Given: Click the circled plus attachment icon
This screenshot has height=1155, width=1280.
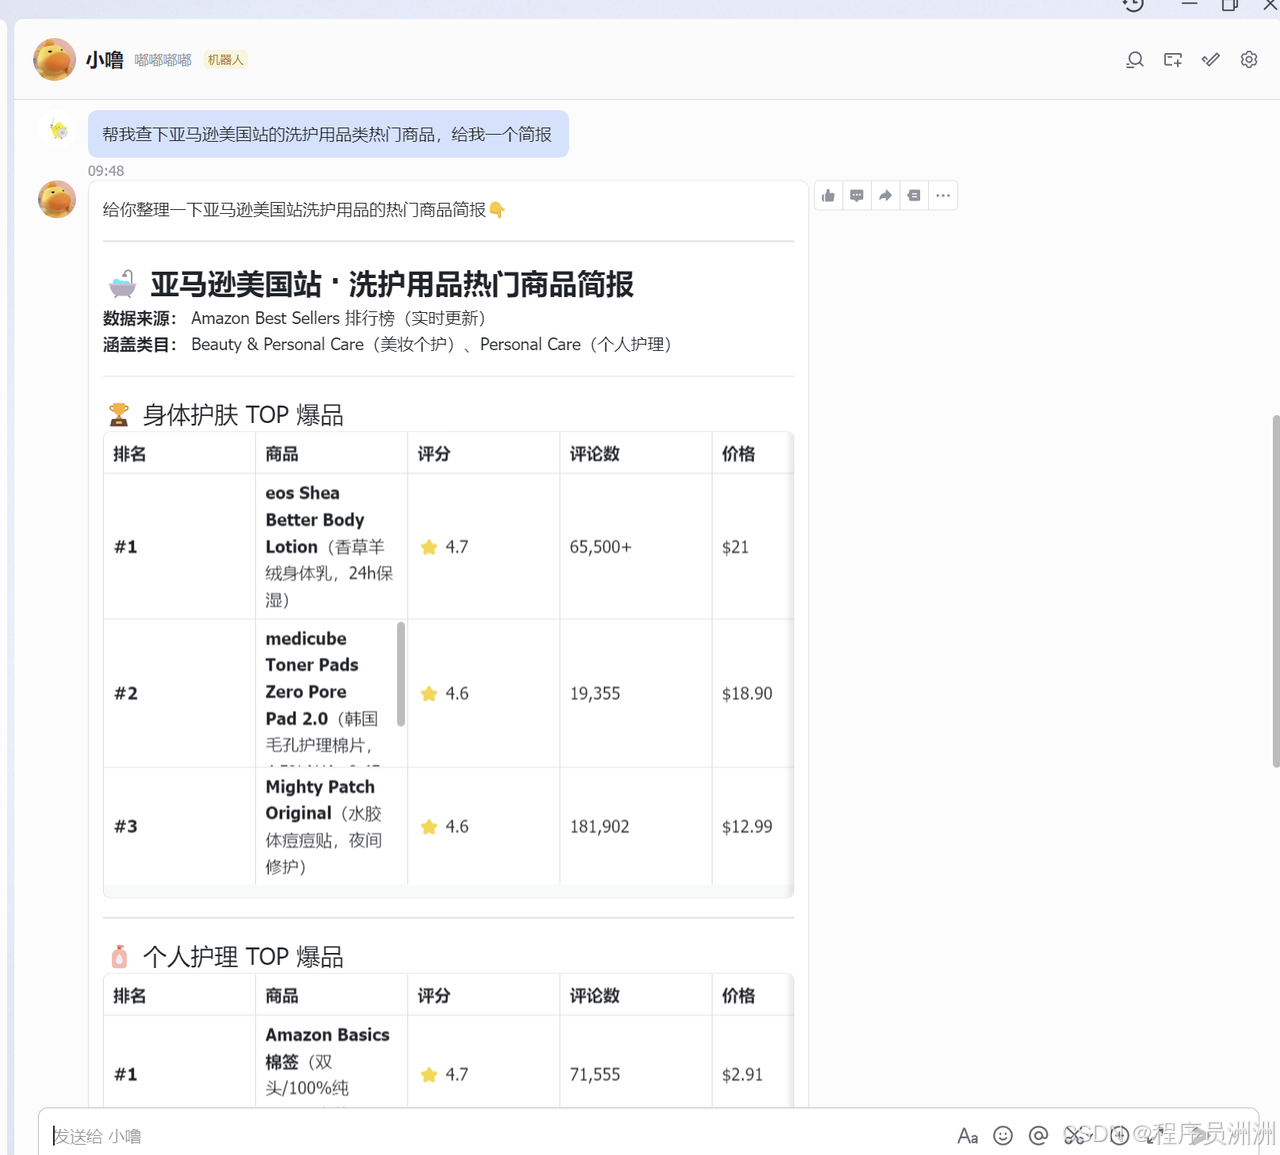Looking at the screenshot, I should point(1119,1135).
